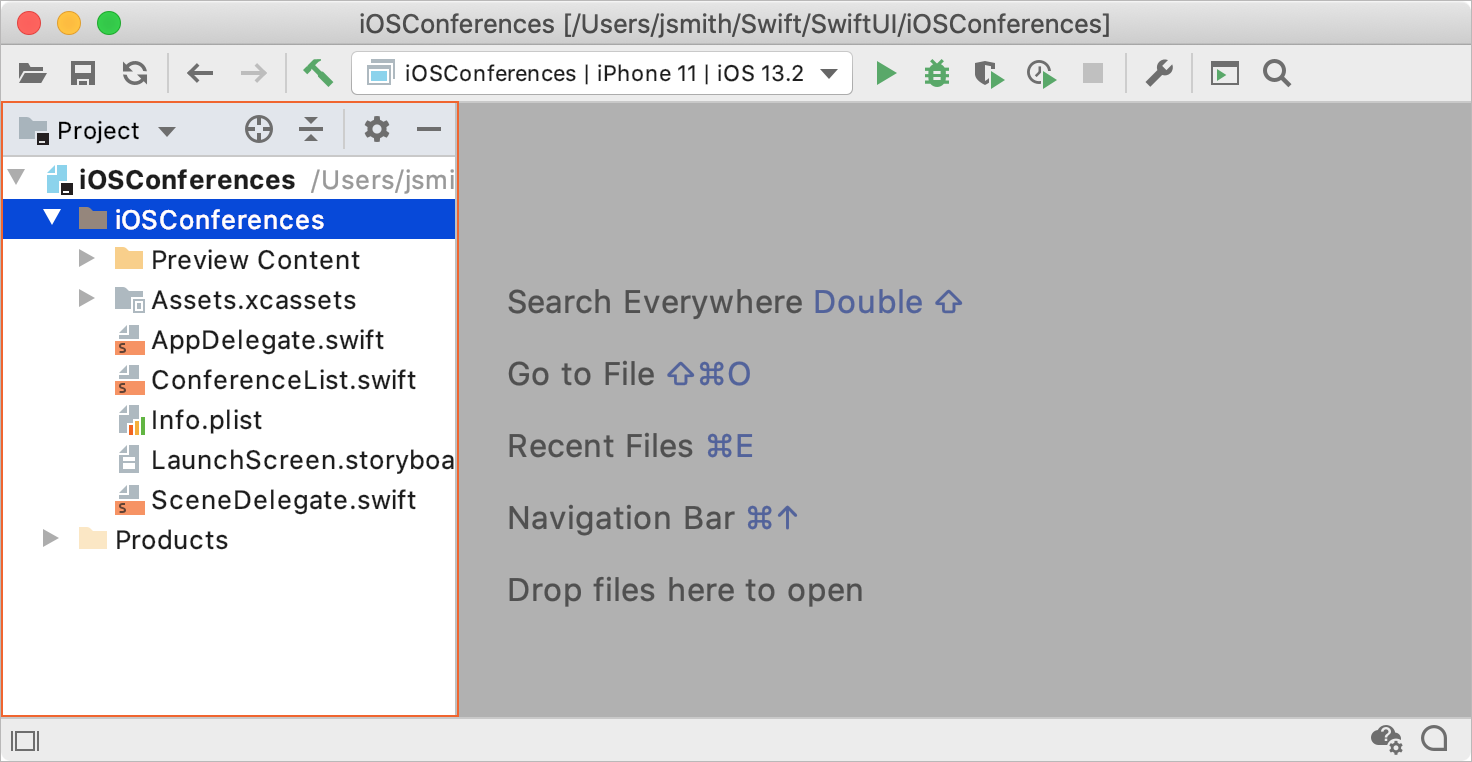Click the Run Anything window icon
This screenshot has width=1472, height=762.
[x=1225, y=74]
